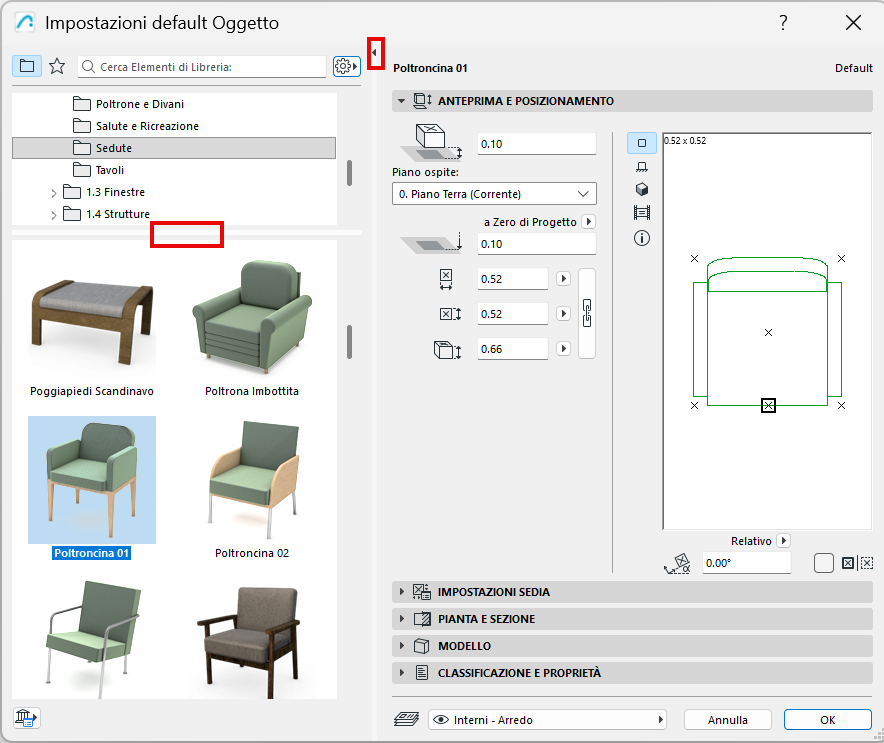Open the Relativo arrow menu
The image size is (884, 743).
coord(783,541)
